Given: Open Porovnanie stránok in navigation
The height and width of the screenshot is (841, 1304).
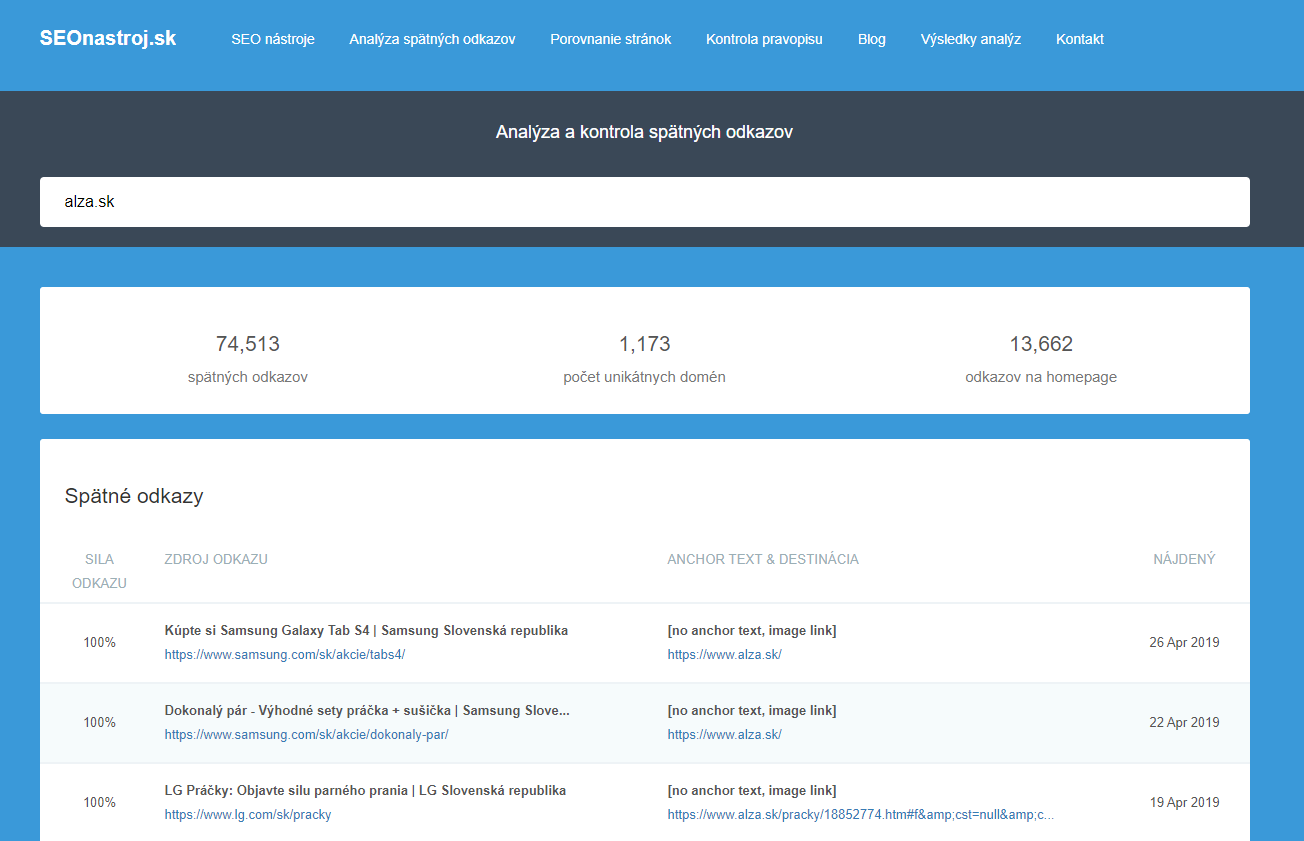Looking at the screenshot, I should coord(611,39).
